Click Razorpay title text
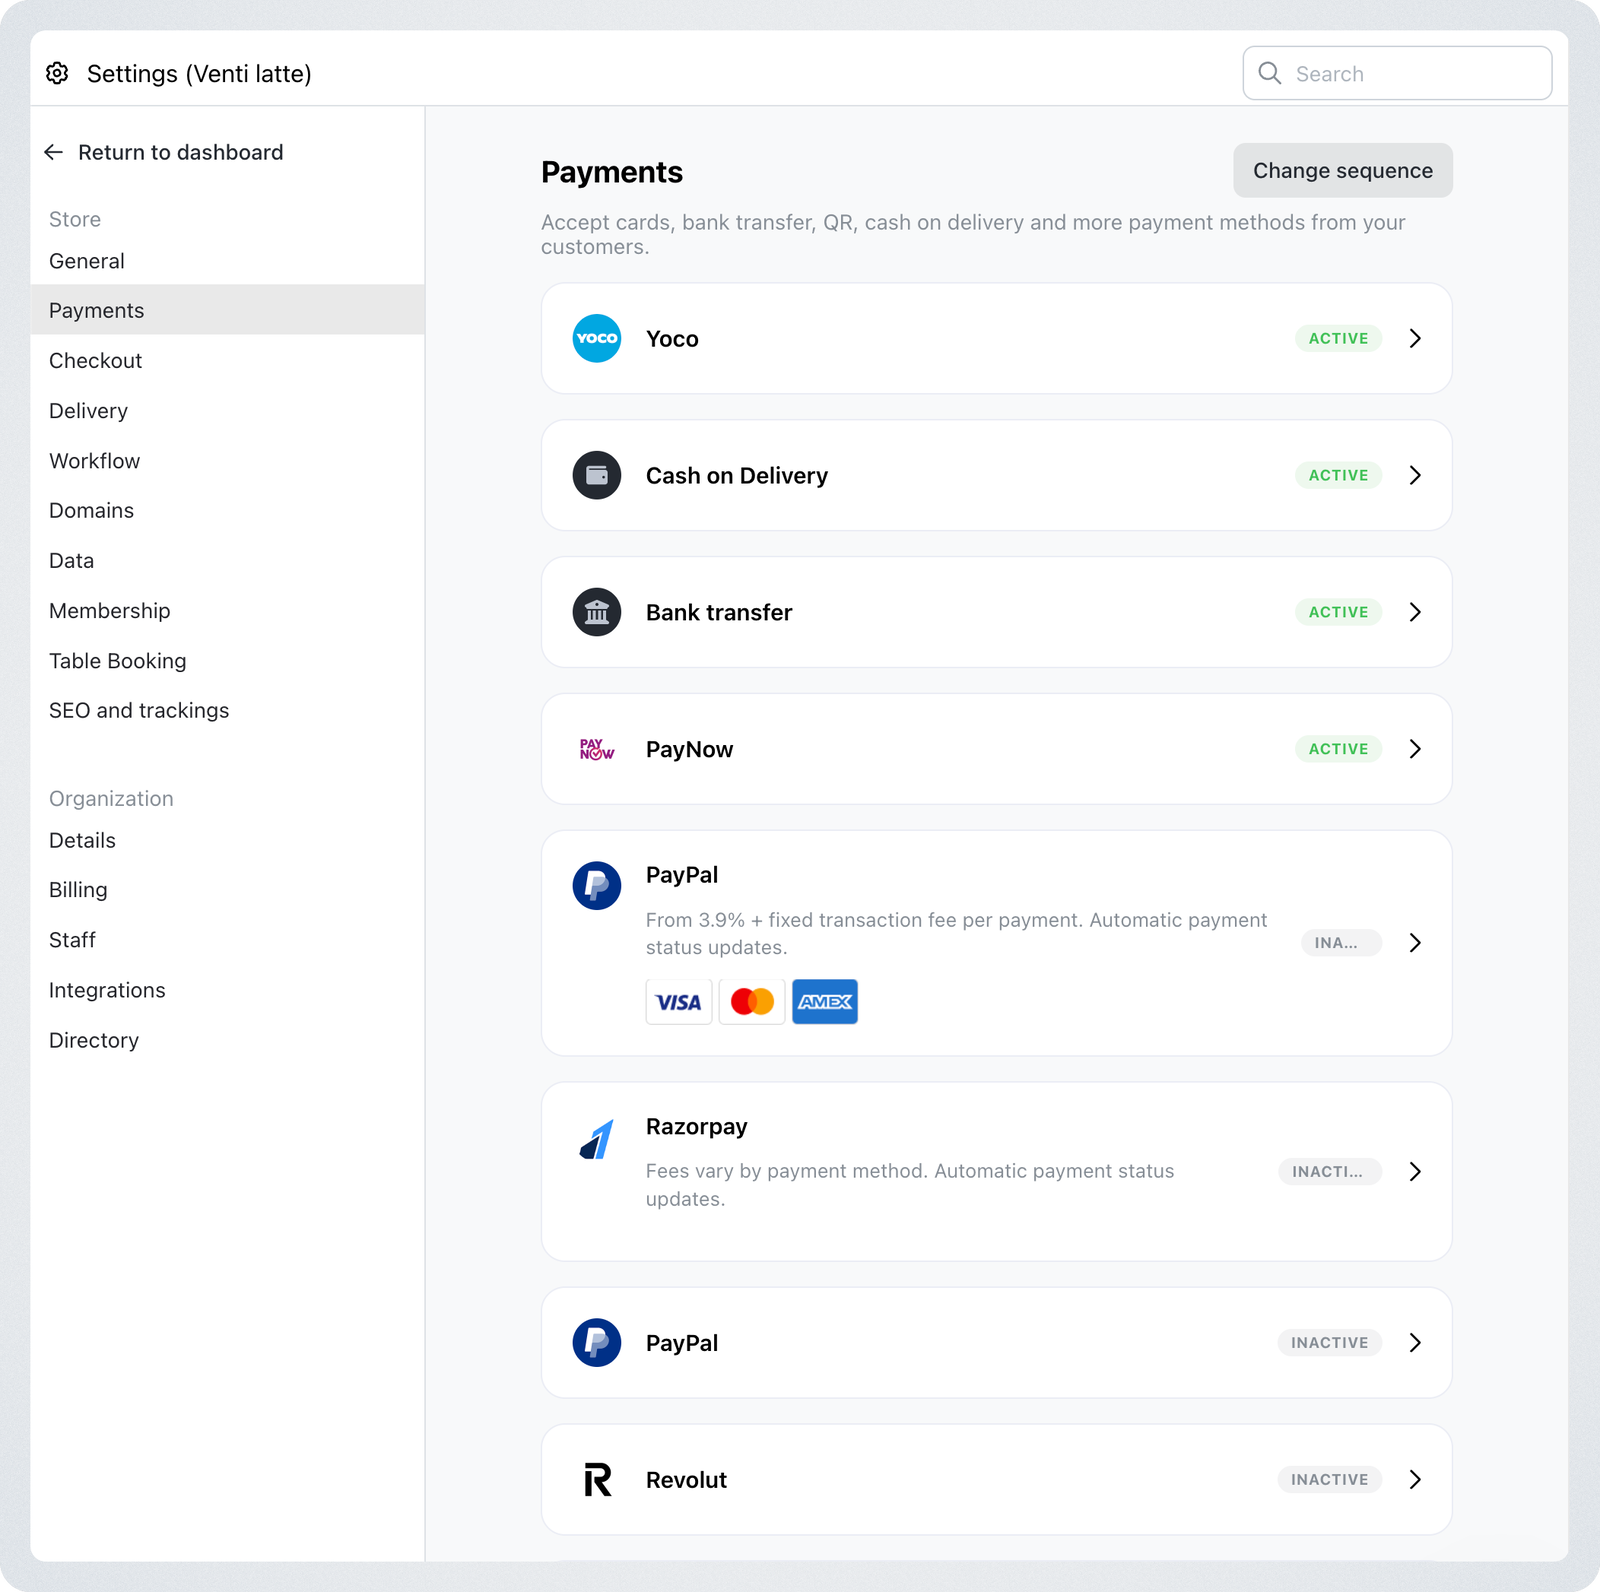Viewport: 1600px width, 1592px height. click(697, 1127)
